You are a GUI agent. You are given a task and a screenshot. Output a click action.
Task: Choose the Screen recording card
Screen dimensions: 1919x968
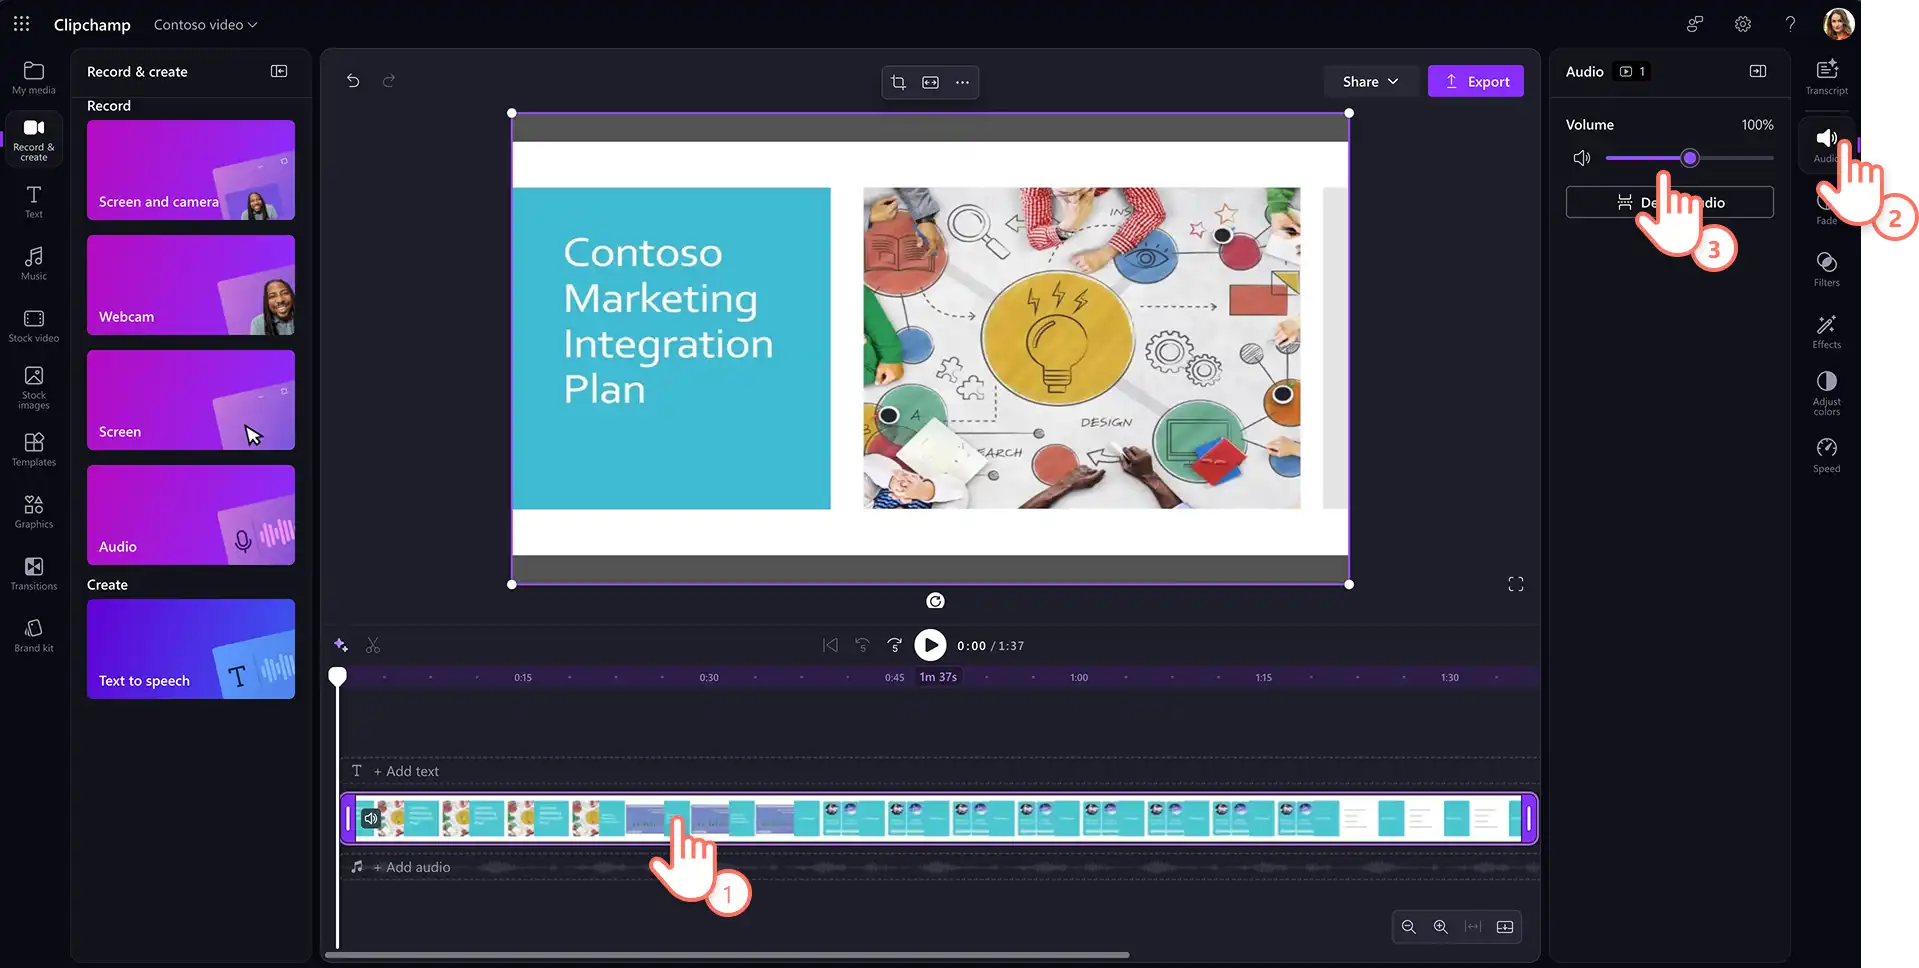[190, 400]
